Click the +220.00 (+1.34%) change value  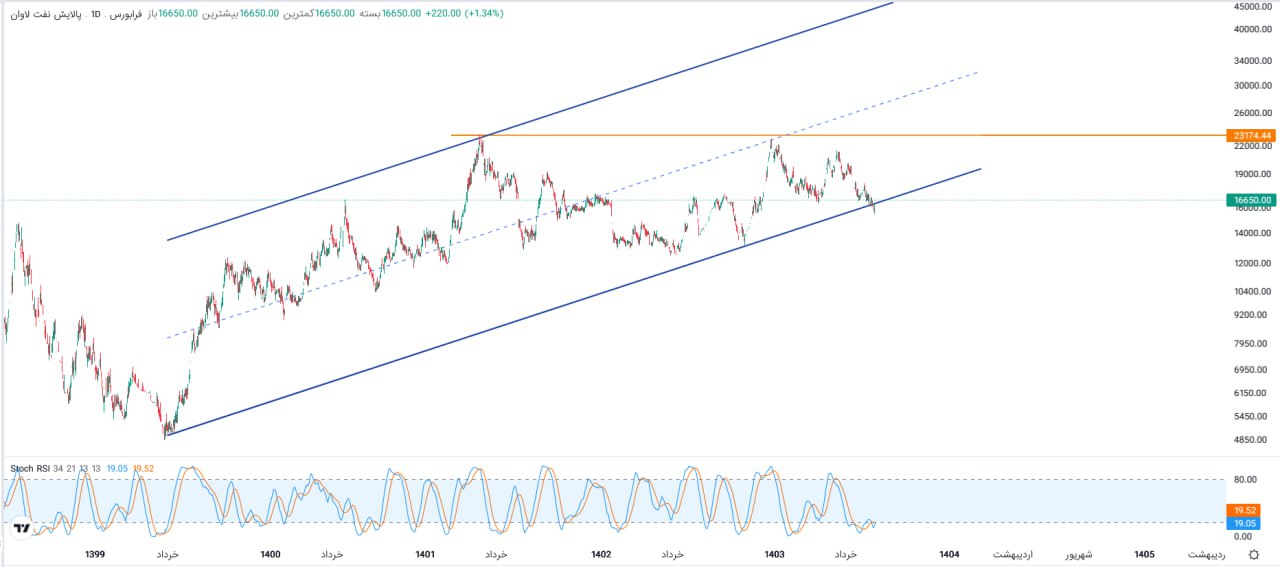click(x=465, y=14)
